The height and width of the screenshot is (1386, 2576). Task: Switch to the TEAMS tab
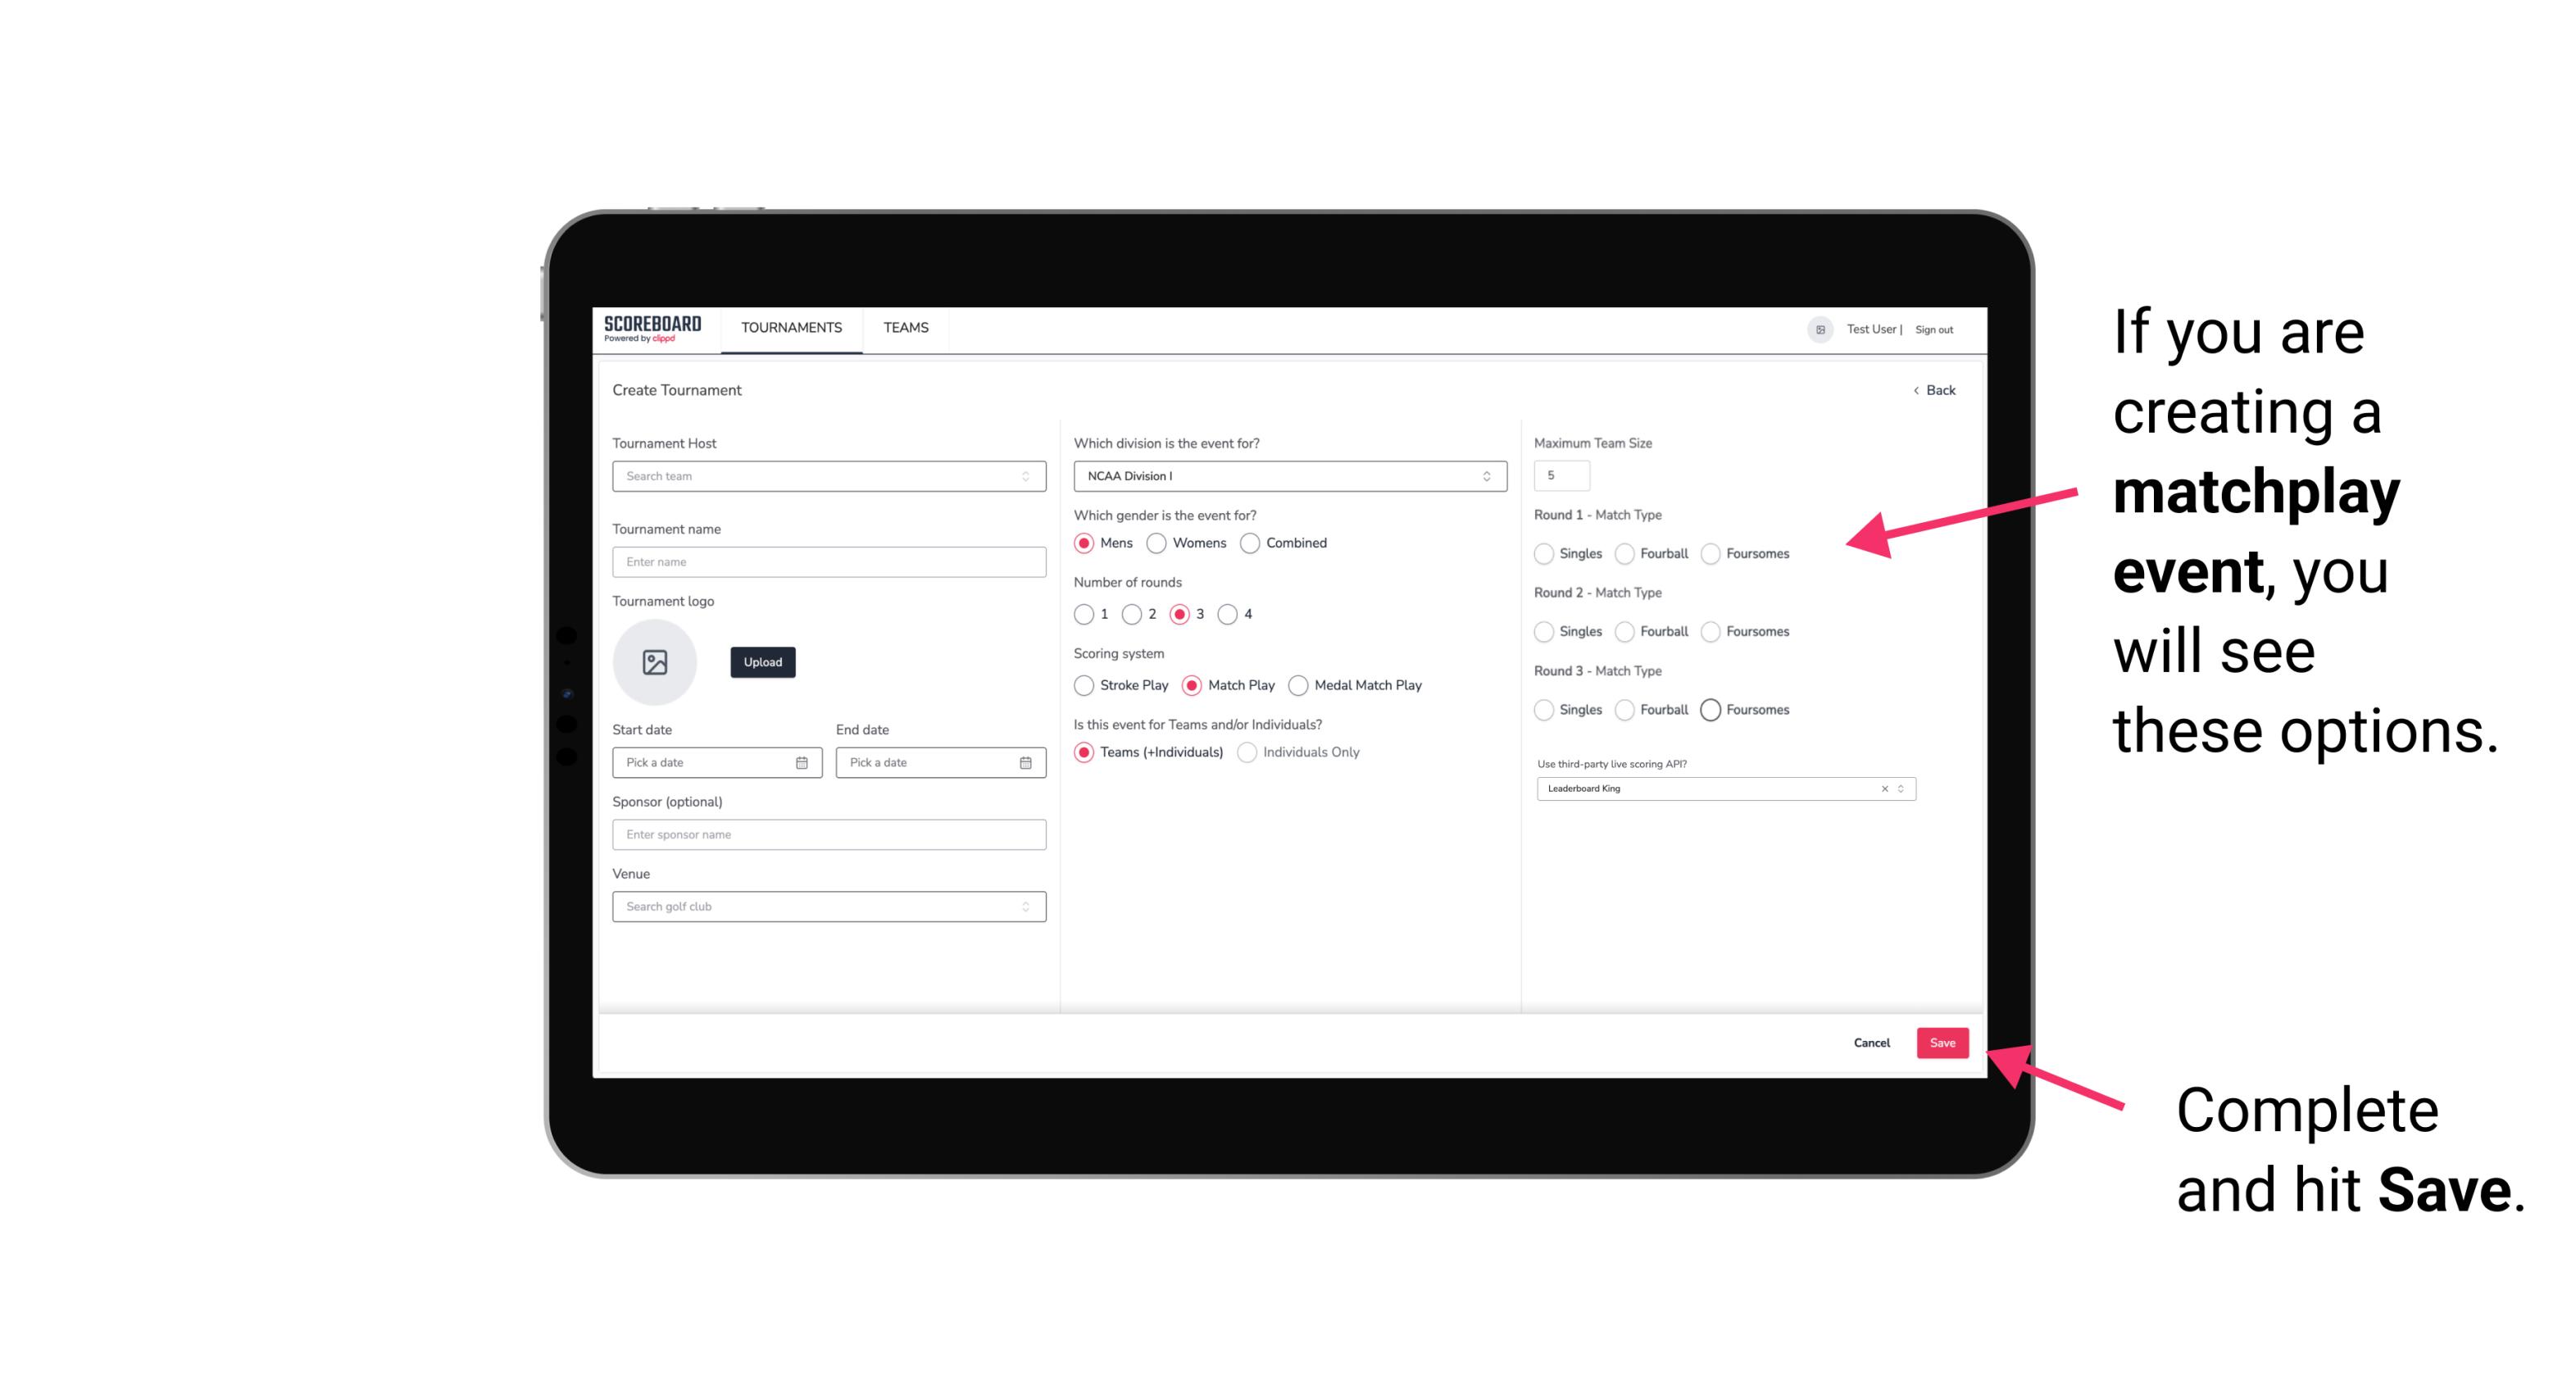pos(904,328)
